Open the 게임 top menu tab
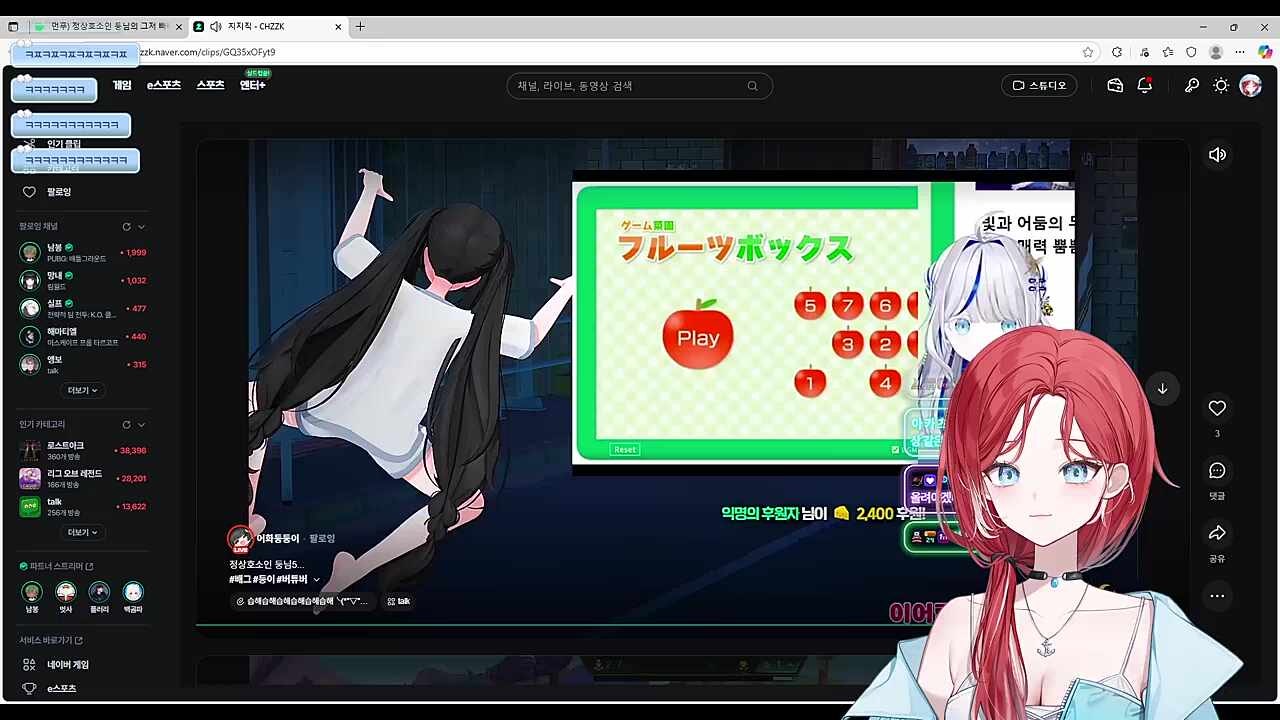Viewport: 1280px width, 720px height. click(122, 86)
